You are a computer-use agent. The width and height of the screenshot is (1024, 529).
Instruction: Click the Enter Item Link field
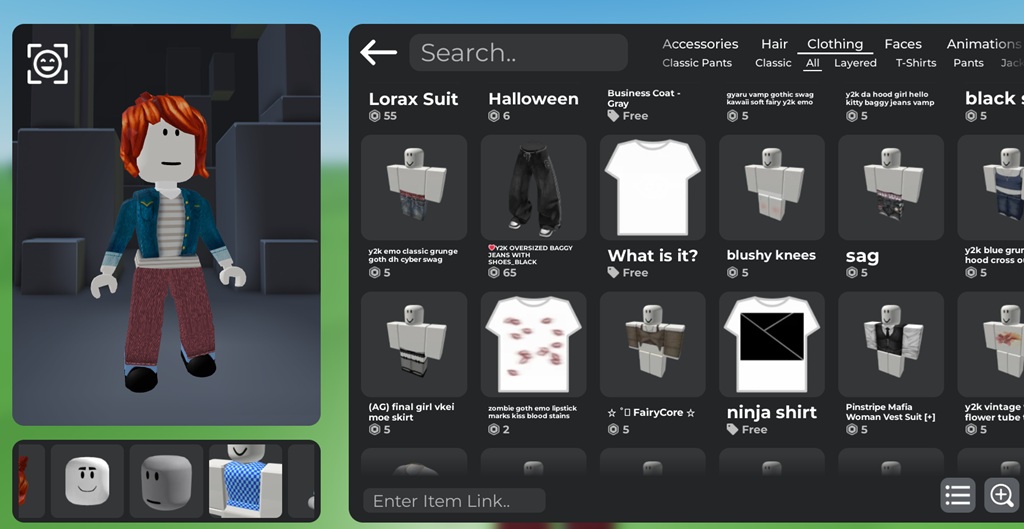point(454,501)
